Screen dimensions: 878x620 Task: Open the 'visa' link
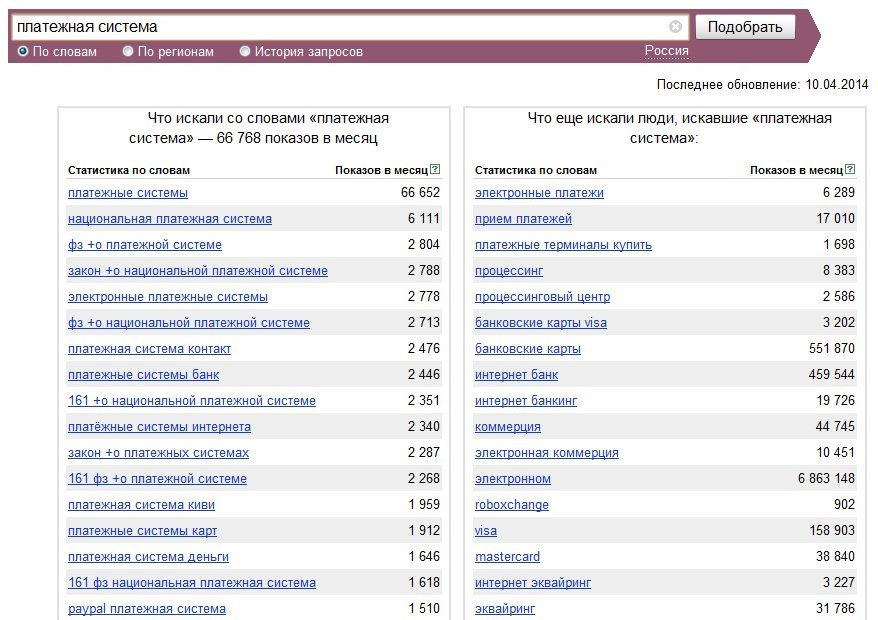point(485,531)
